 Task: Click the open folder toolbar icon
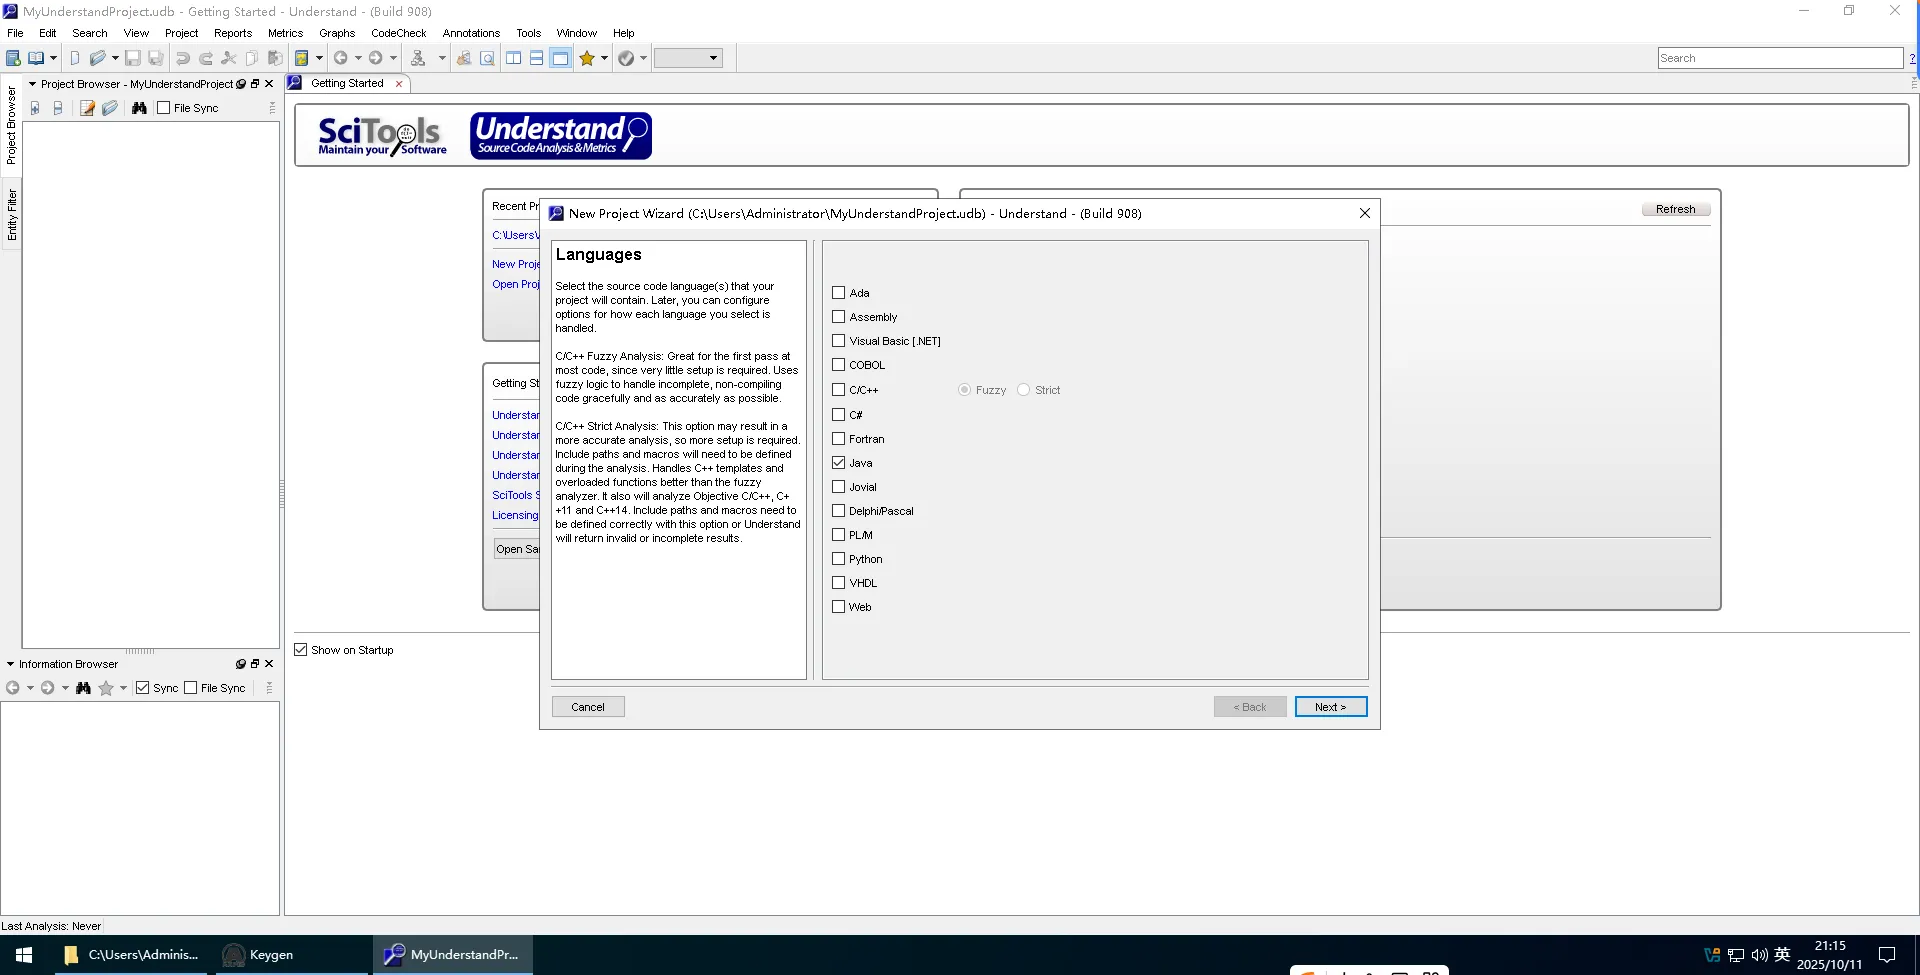97,58
